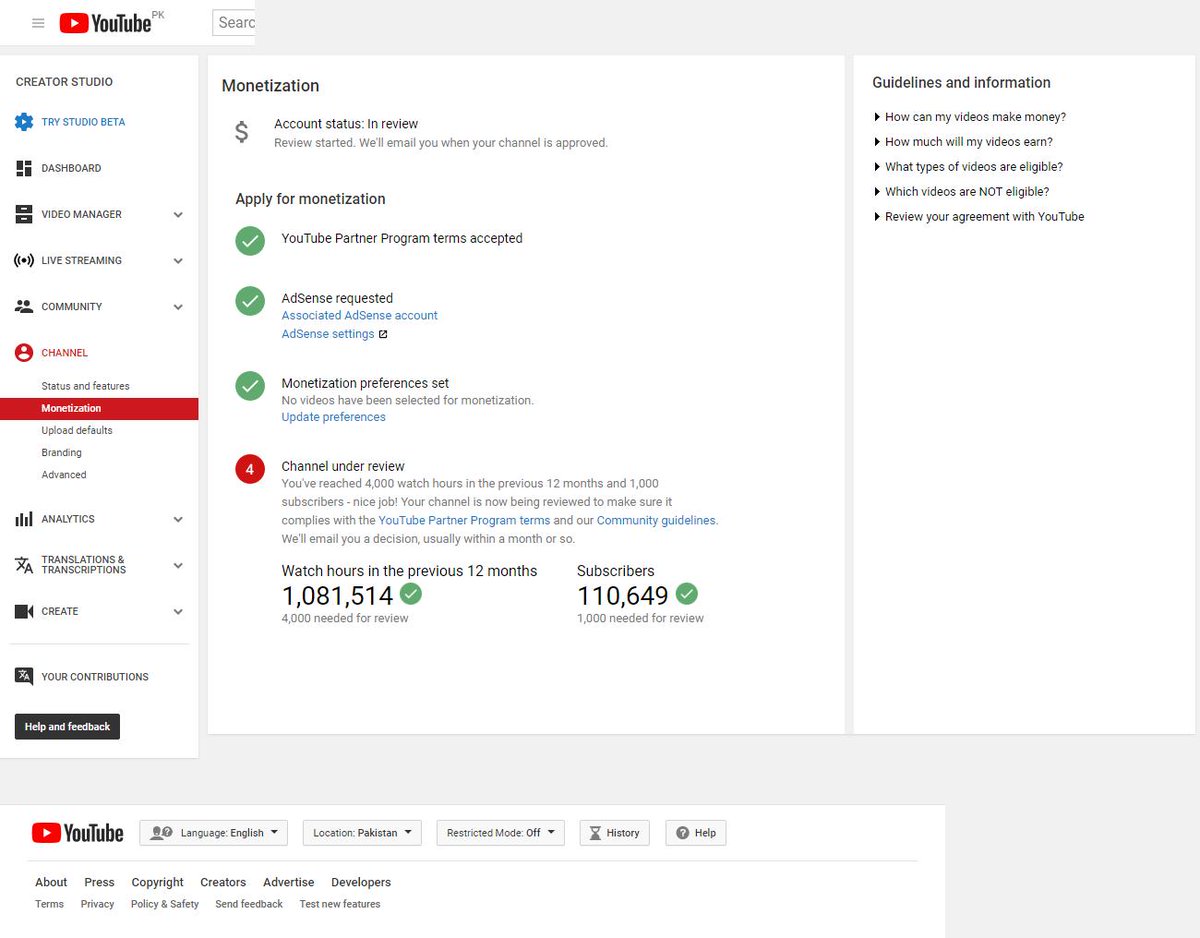
Task: Click the Translations & Transcriptions icon
Action: tap(24, 565)
